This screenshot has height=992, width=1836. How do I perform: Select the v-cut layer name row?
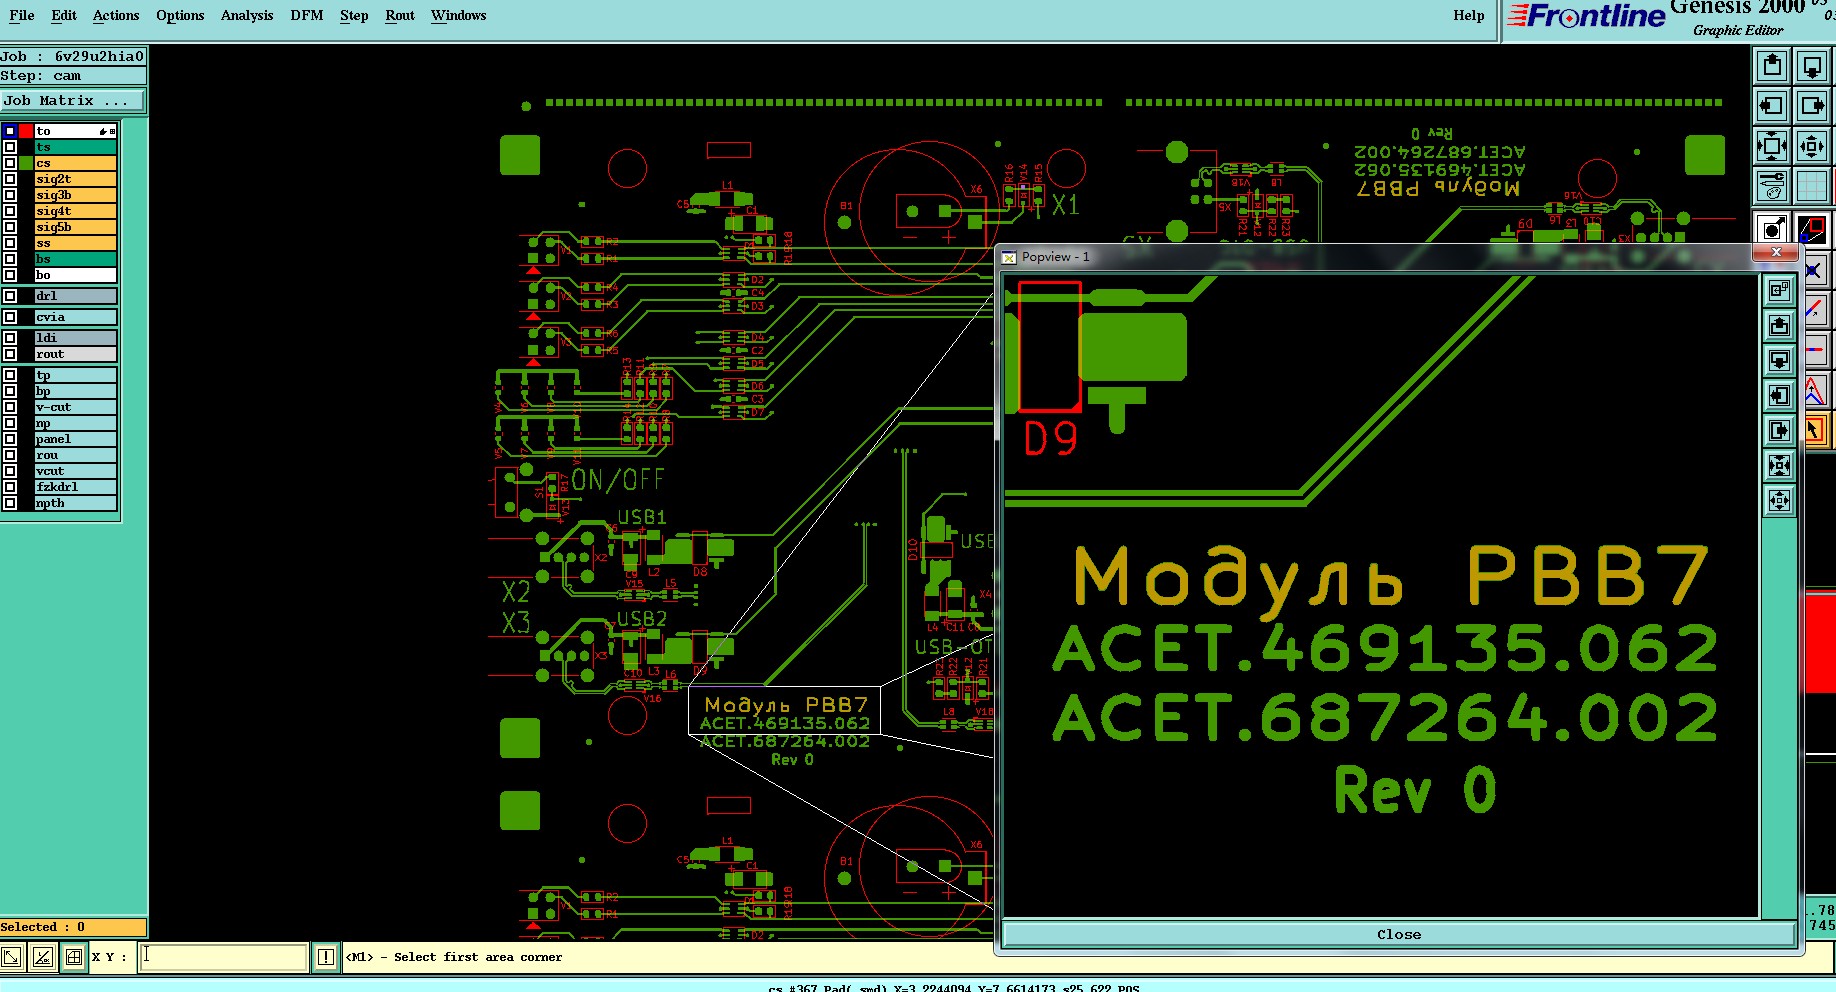point(76,407)
